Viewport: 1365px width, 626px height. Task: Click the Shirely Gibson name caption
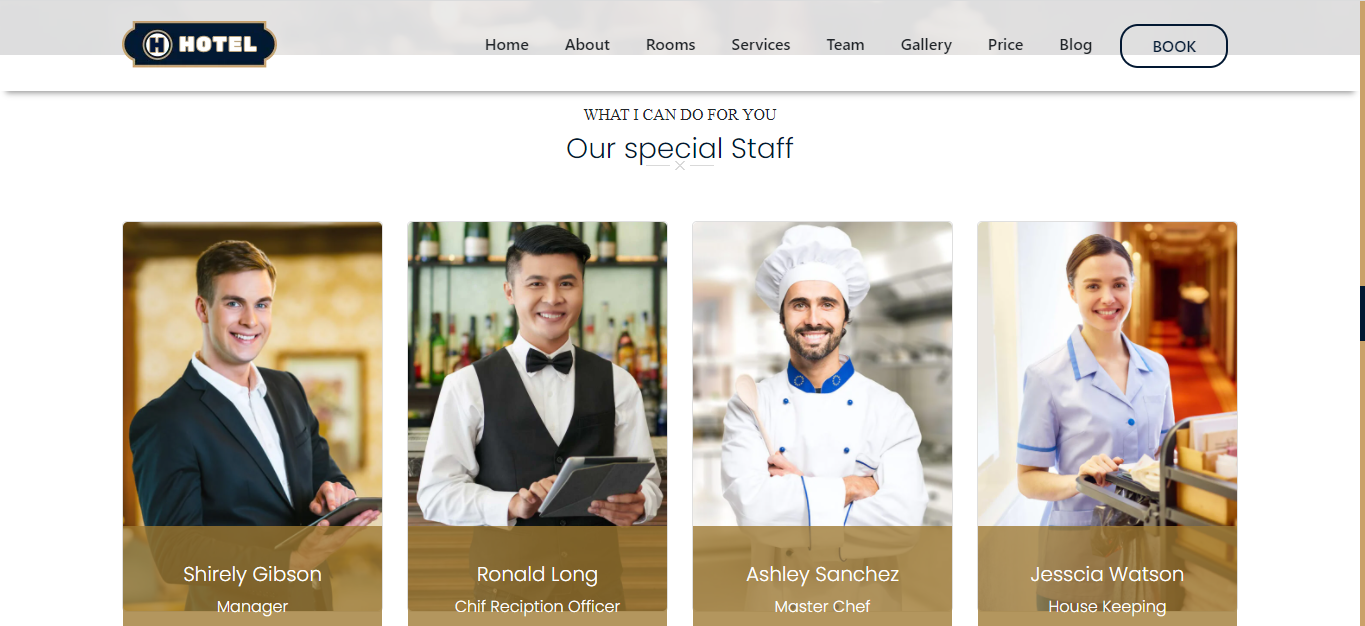click(x=252, y=574)
